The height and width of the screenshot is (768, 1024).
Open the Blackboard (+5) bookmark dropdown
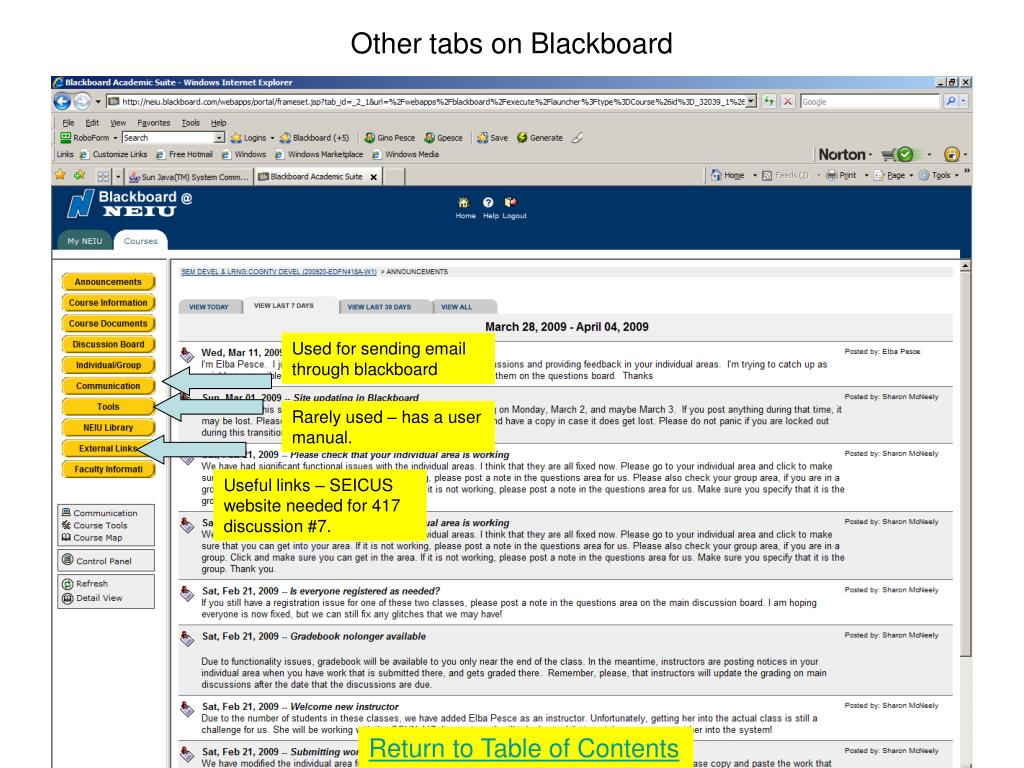click(315, 138)
